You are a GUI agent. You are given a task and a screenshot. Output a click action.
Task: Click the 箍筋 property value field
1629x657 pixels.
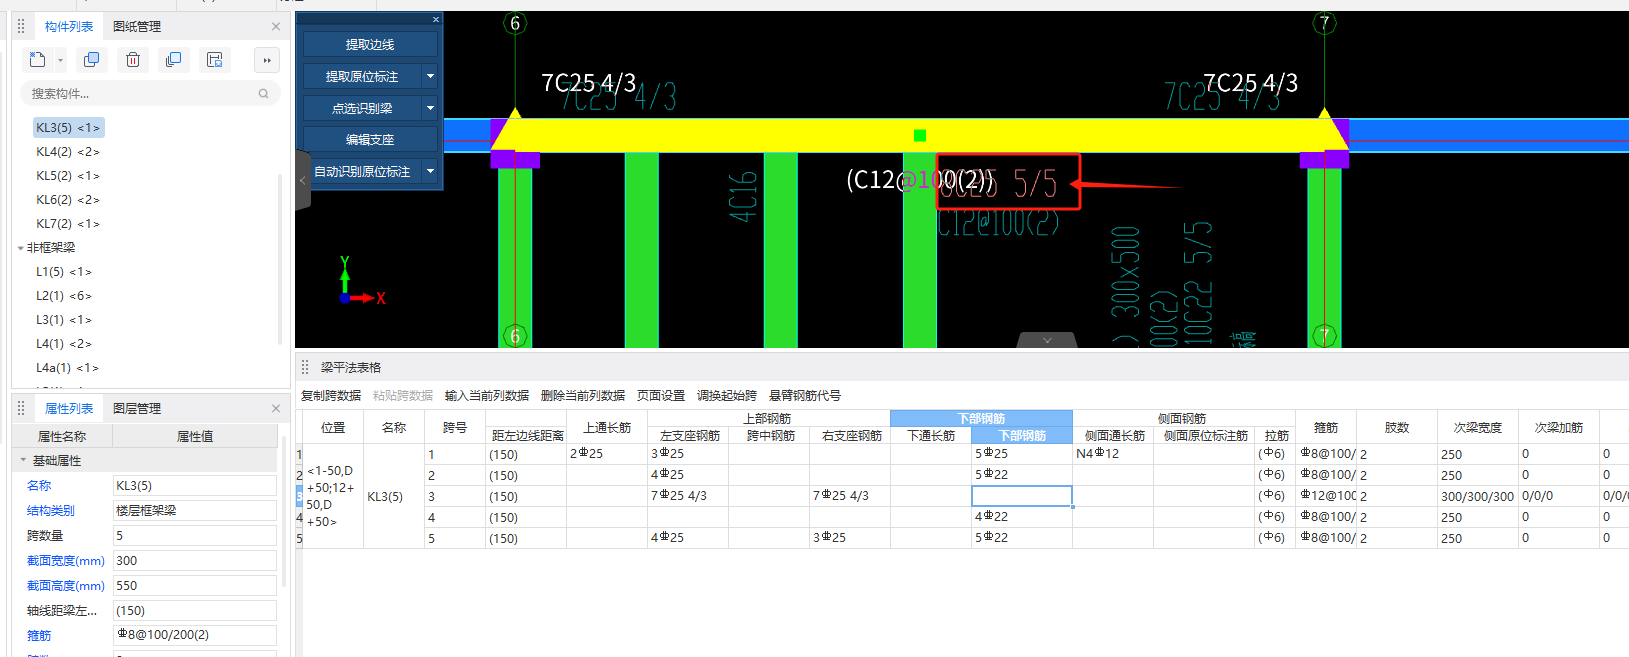195,635
